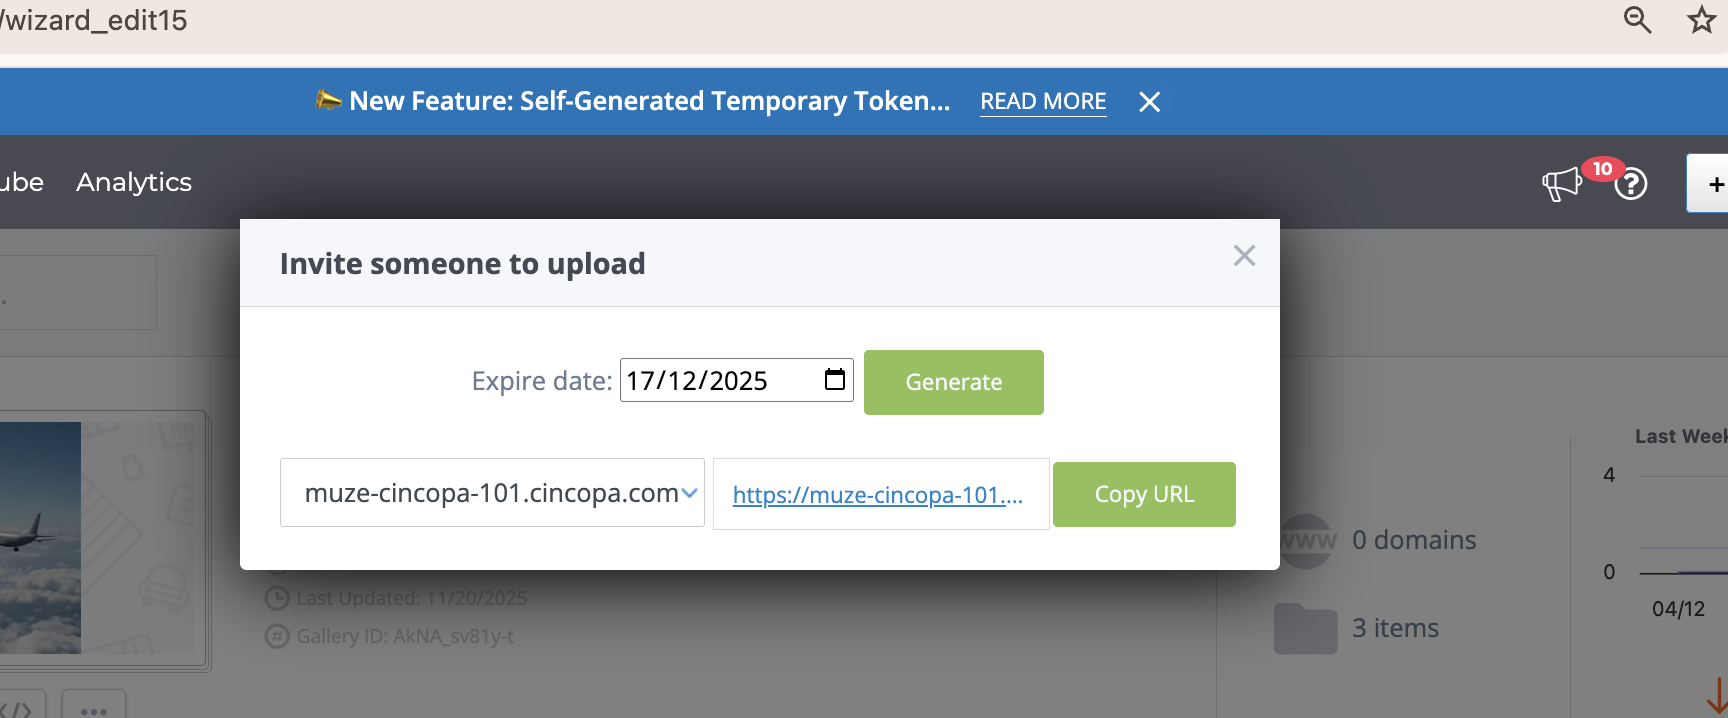This screenshot has width=1728, height=718.
Task: Dismiss the New Feature banner
Action: point(1150,102)
